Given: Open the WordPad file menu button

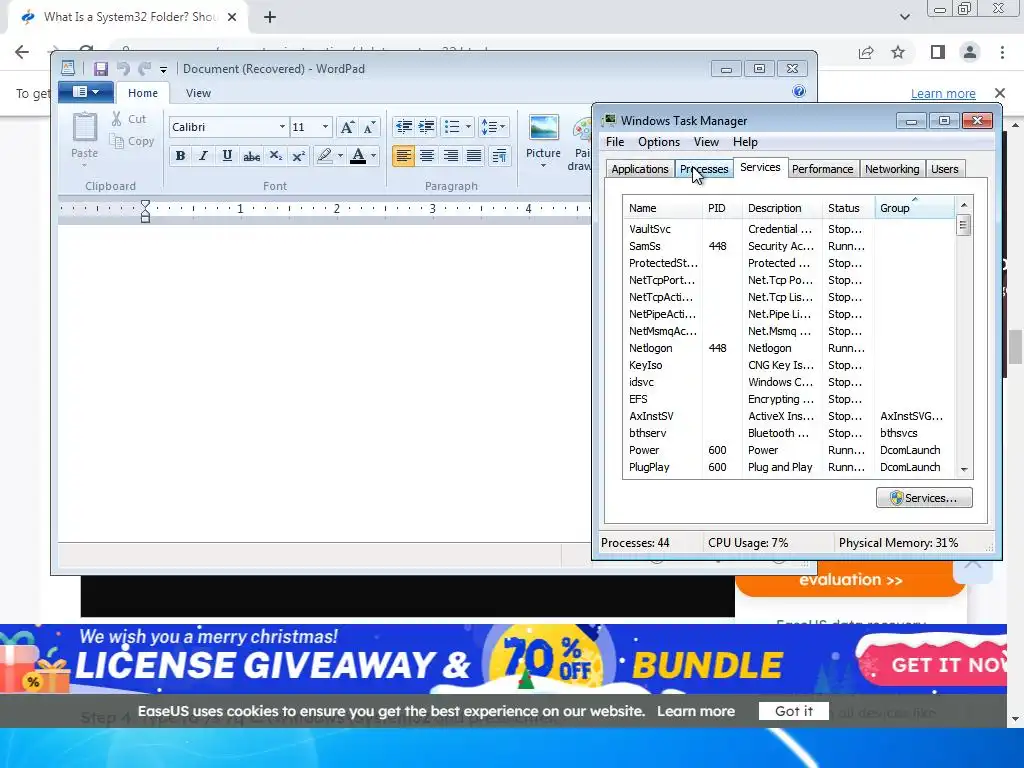Looking at the screenshot, I should 86,92.
